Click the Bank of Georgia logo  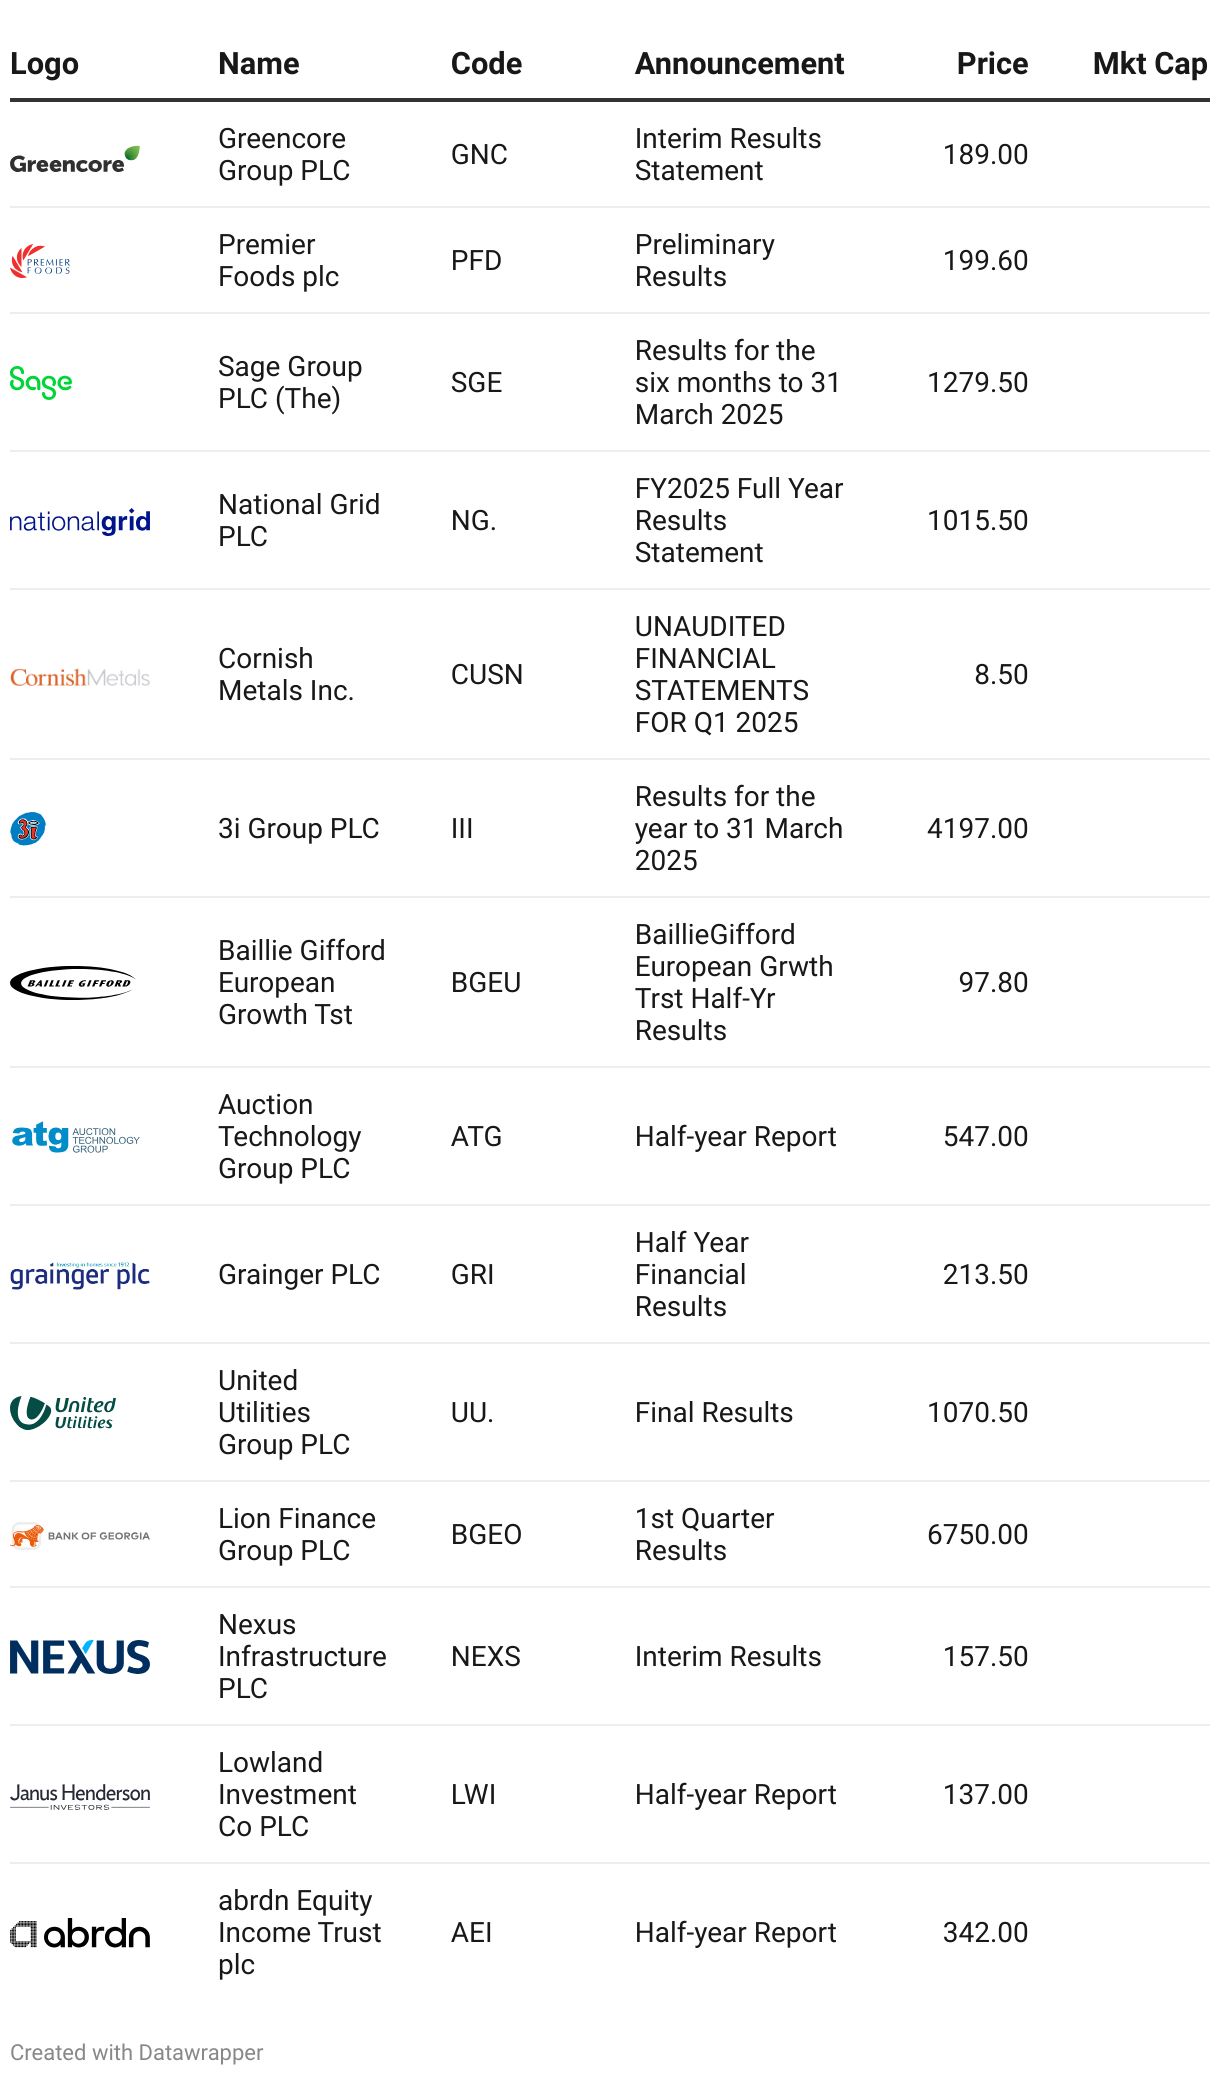pos(80,1535)
